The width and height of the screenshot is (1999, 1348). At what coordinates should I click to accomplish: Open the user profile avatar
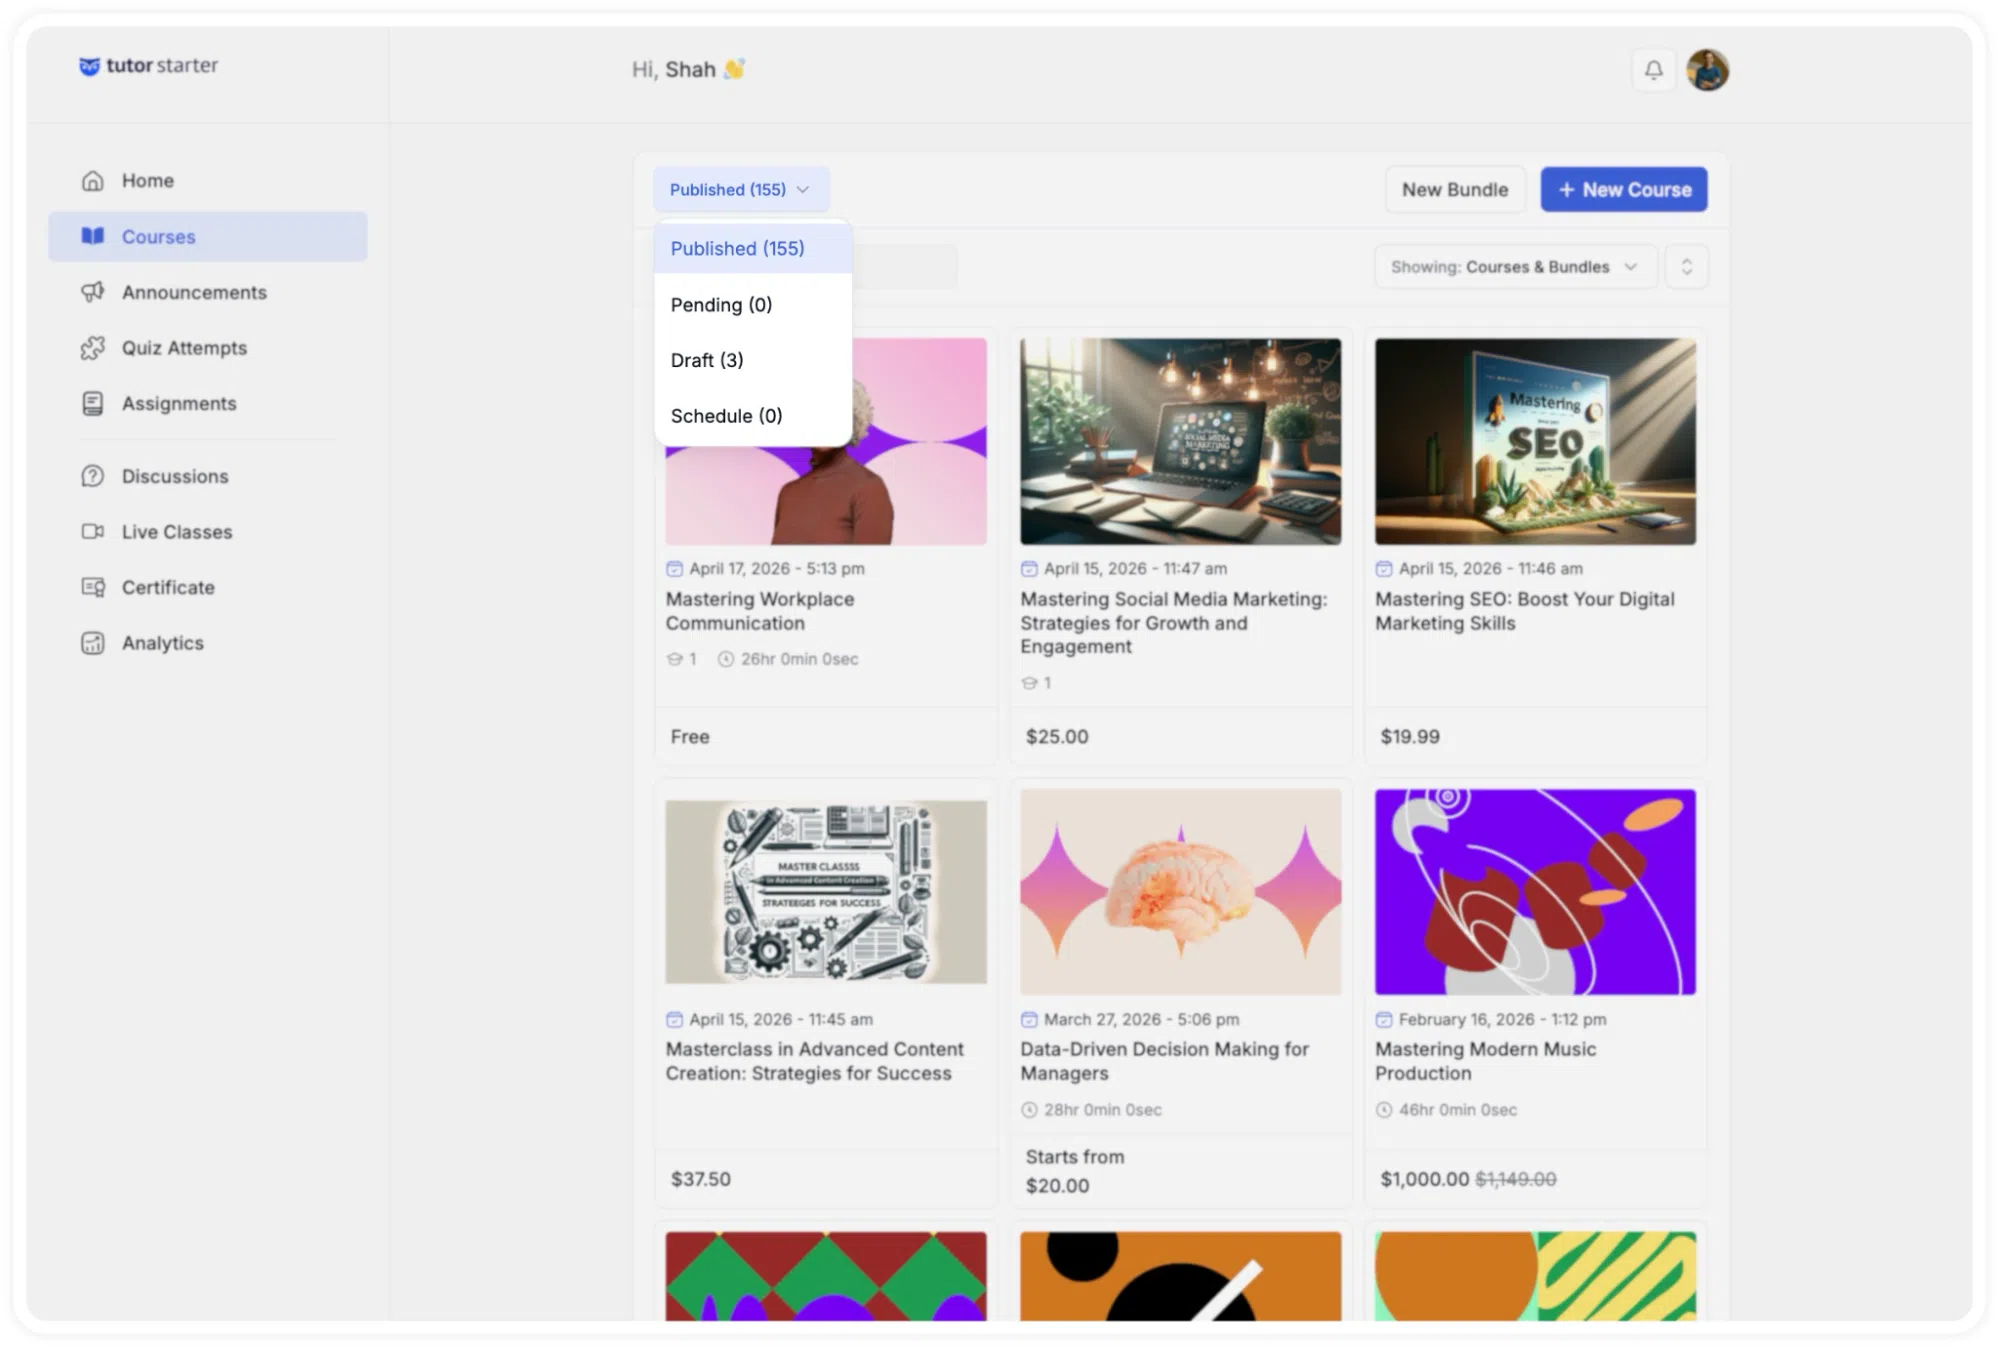(x=1707, y=70)
